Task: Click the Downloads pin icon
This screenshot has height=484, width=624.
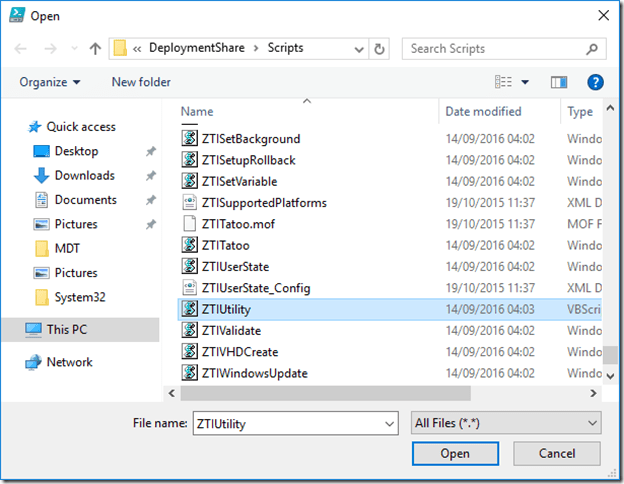Action: click(150, 176)
